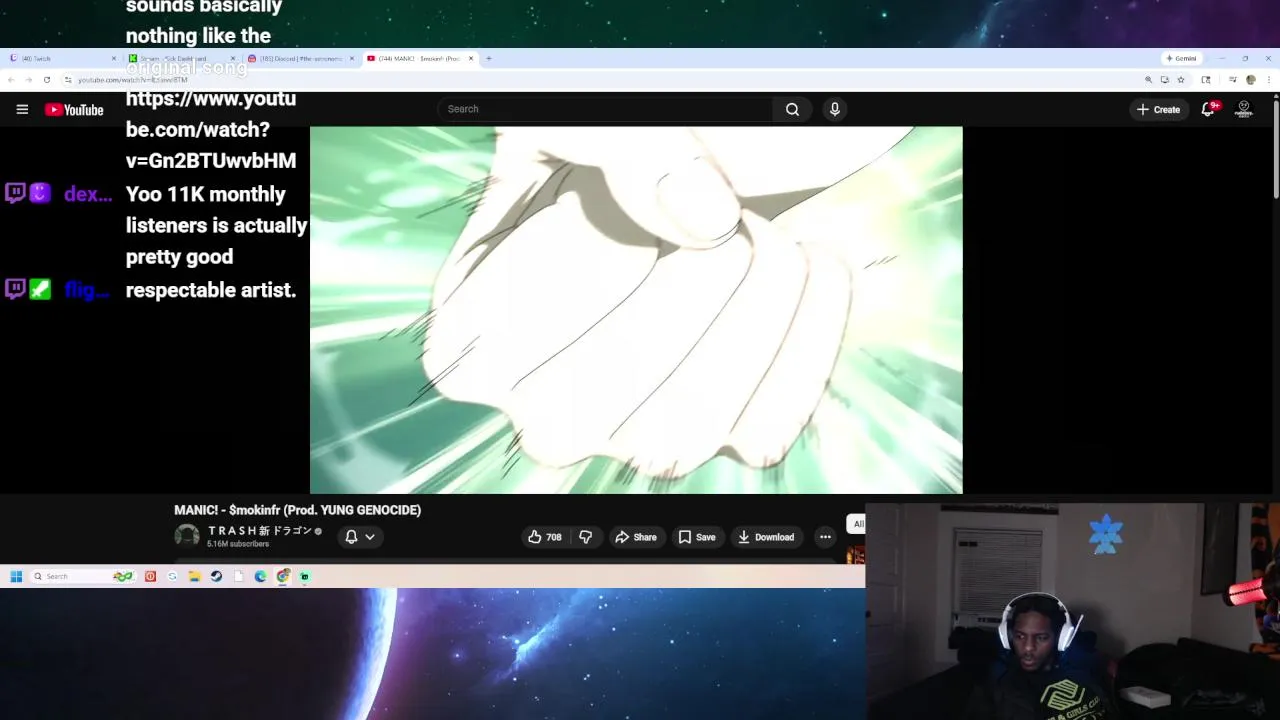Viewport: 1280px width, 720px height.
Task: Switch to the Discord browser tab
Action: (301, 58)
